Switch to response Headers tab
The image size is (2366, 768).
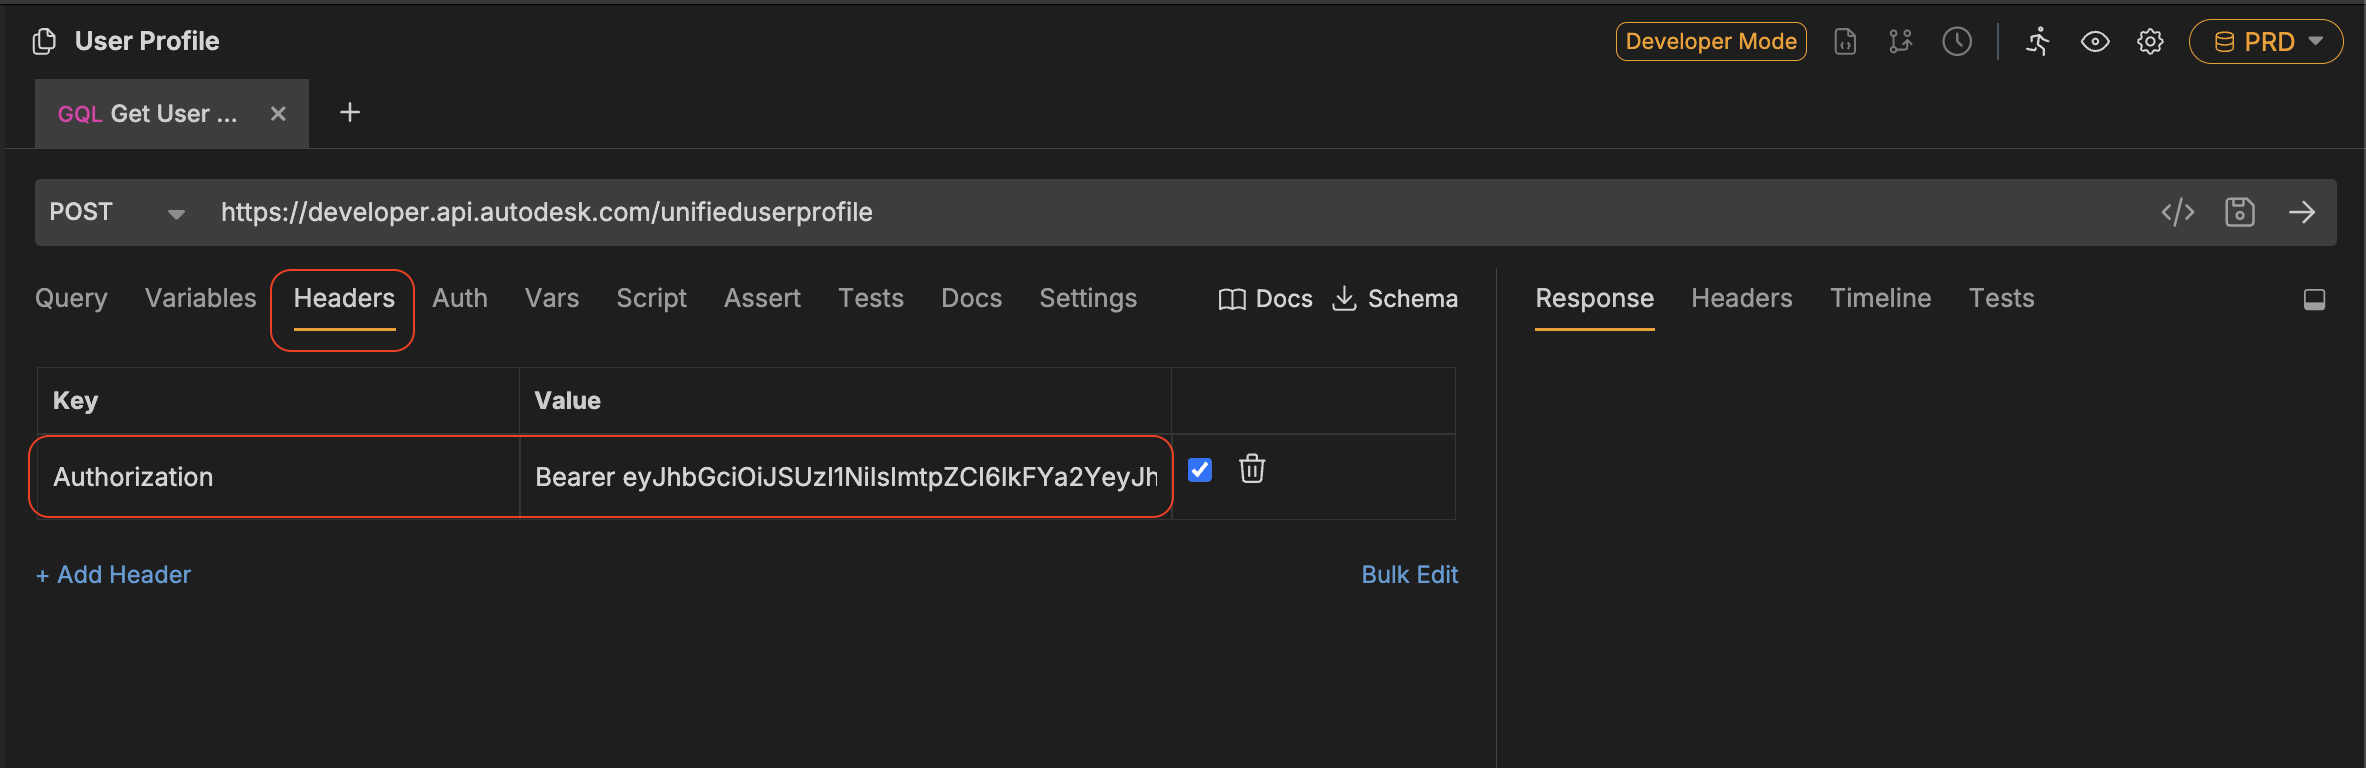click(x=1742, y=298)
